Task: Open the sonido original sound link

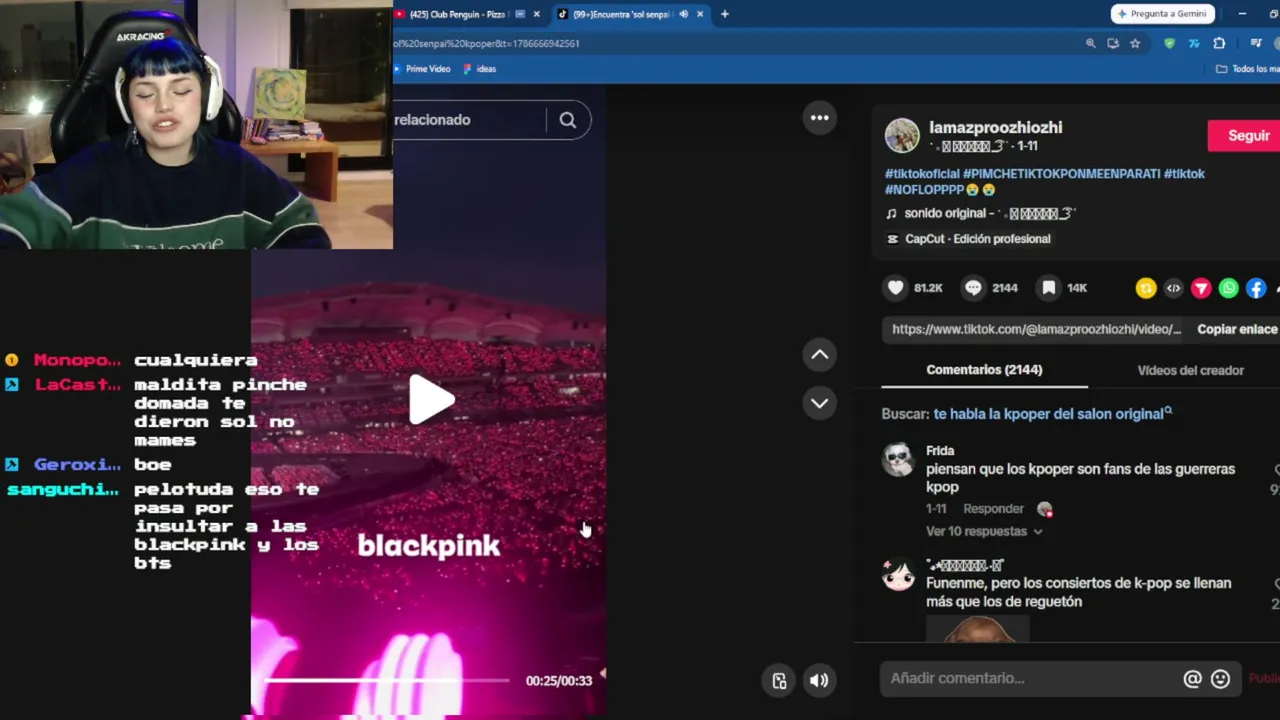Action: pyautogui.click(x=980, y=213)
